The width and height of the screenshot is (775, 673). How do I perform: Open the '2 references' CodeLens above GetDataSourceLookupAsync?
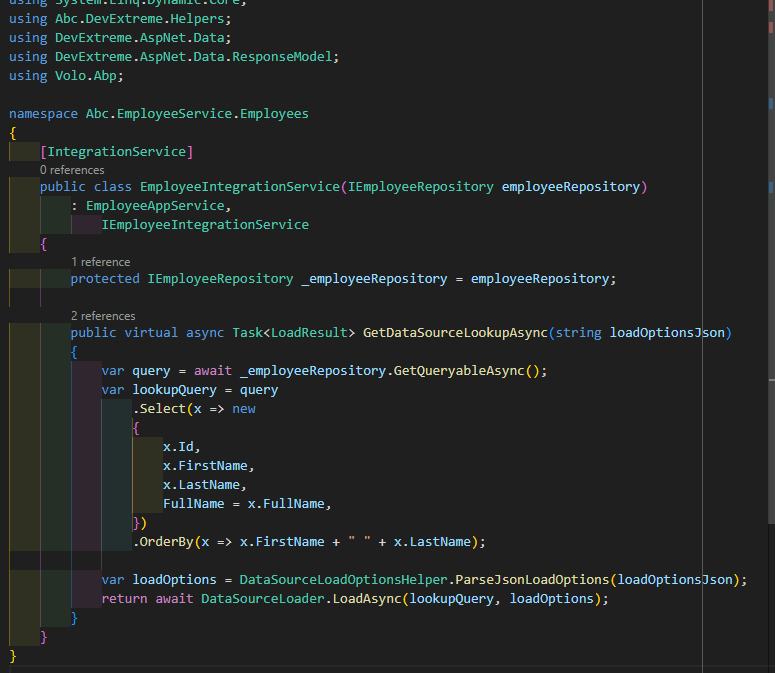coord(103,316)
